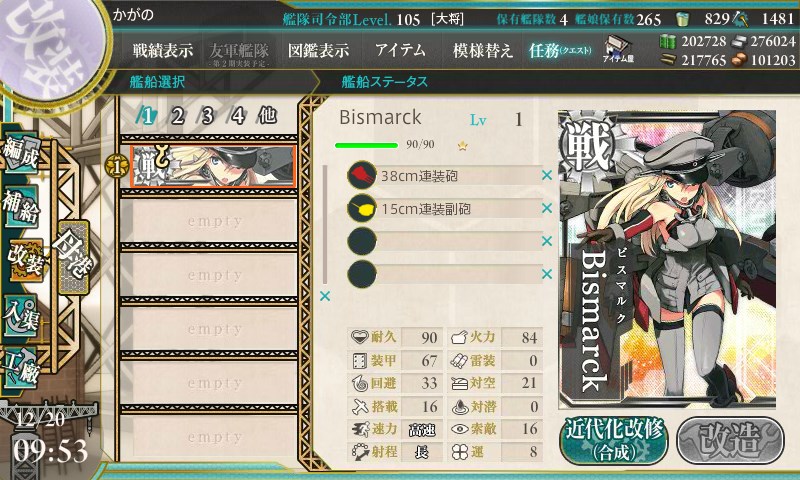The height and width of the screenshot is (480, 800).
Task: Remove the 38cm連装砲 with its X
Action: tap(547, 175)
